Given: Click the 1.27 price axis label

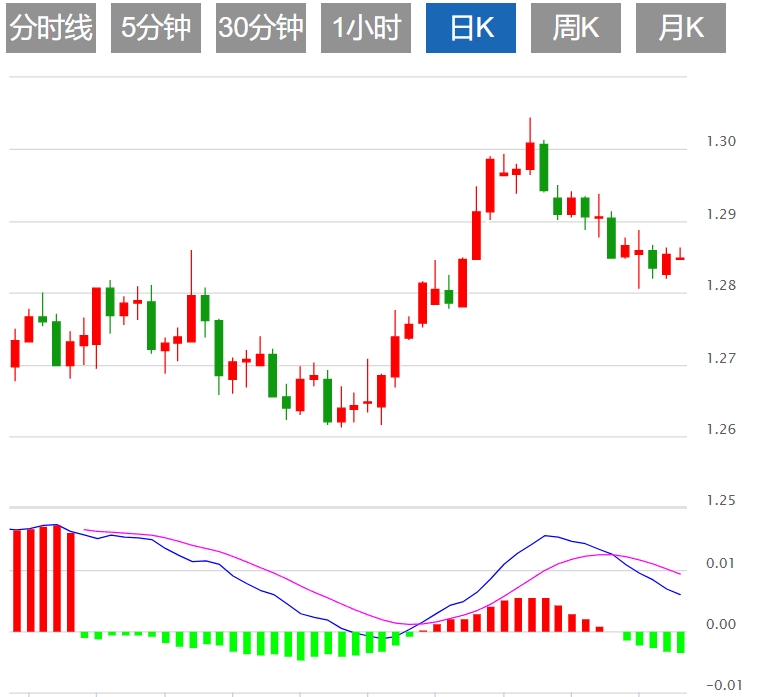Looking at the screenshot, I should (721, 358).
